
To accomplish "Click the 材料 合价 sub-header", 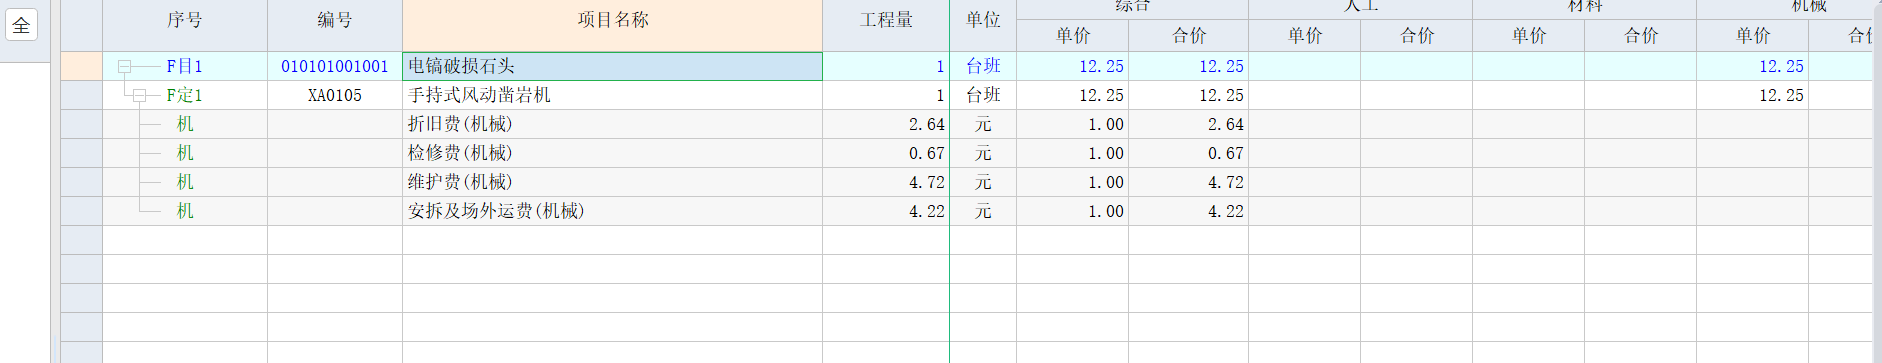I will pos(1640,36).
